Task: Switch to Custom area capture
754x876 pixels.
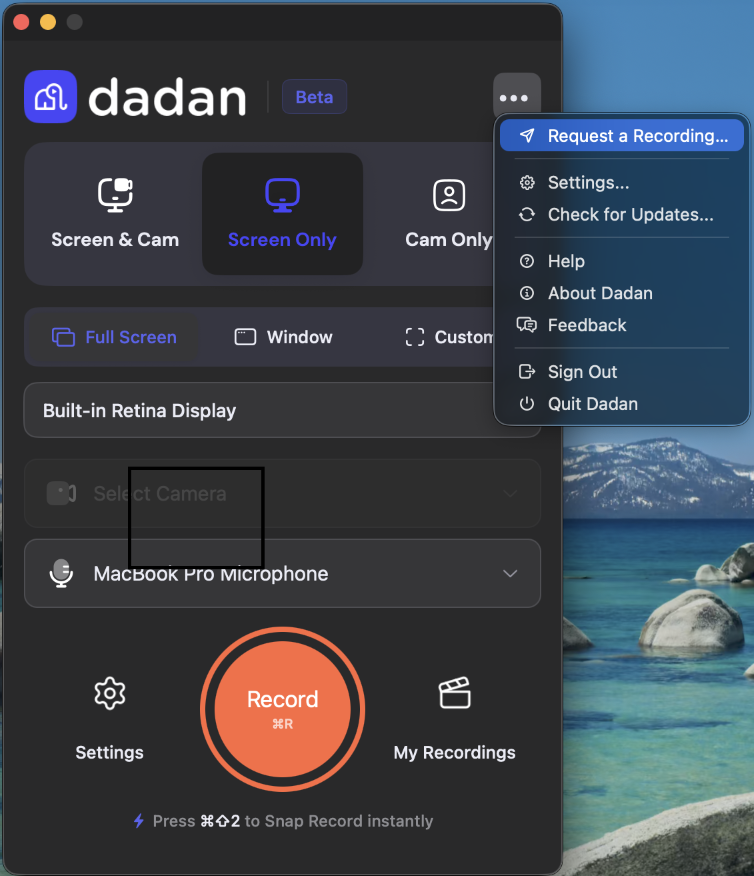Action: tap(450, 337)
